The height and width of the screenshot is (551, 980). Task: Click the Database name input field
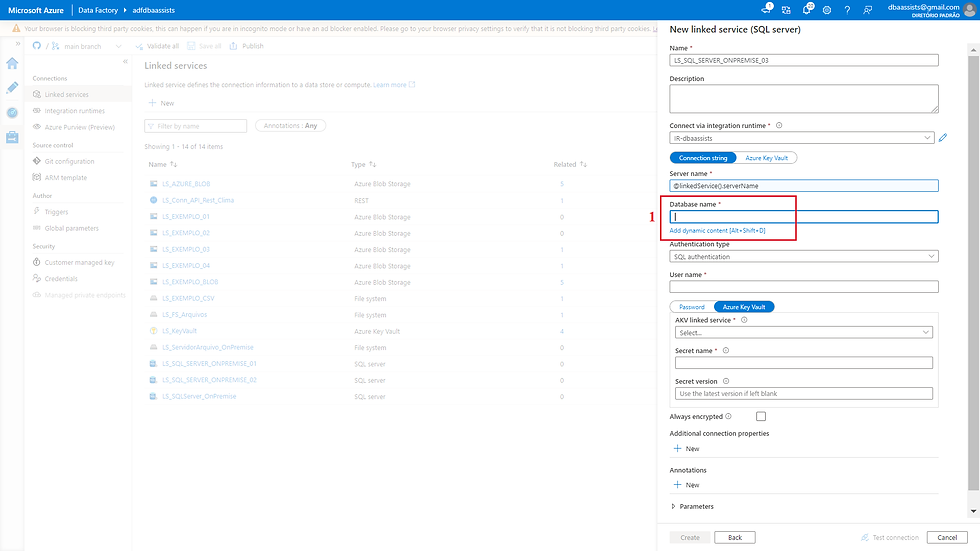(x=804, y=217)
